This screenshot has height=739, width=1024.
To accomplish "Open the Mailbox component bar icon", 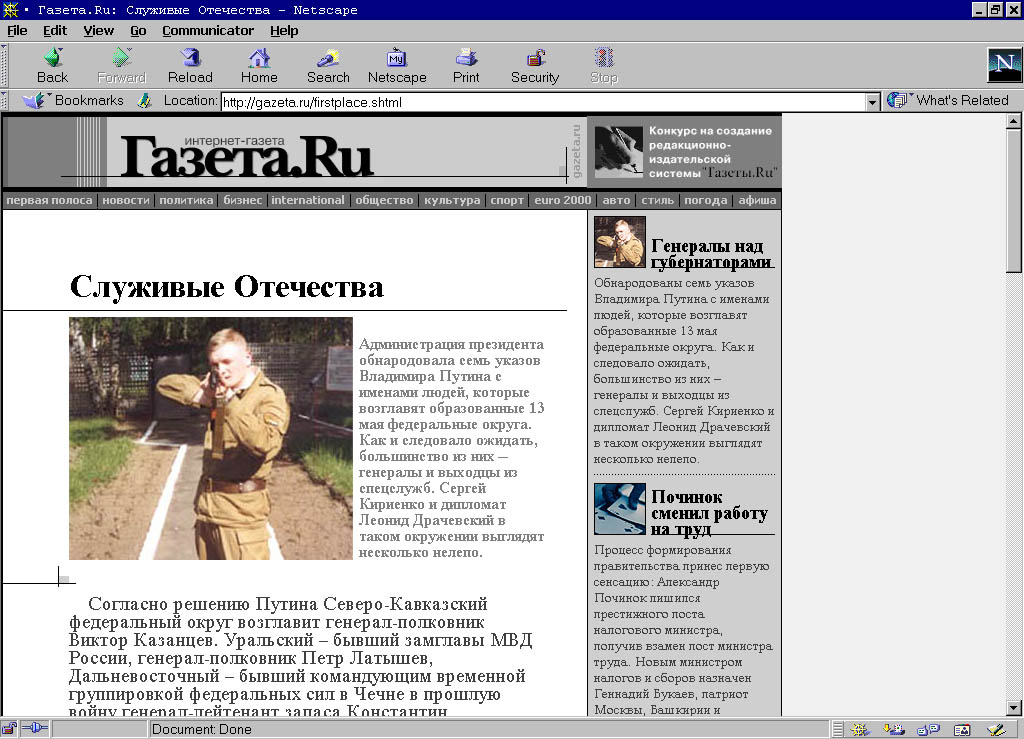I will (x=893, y=729).
